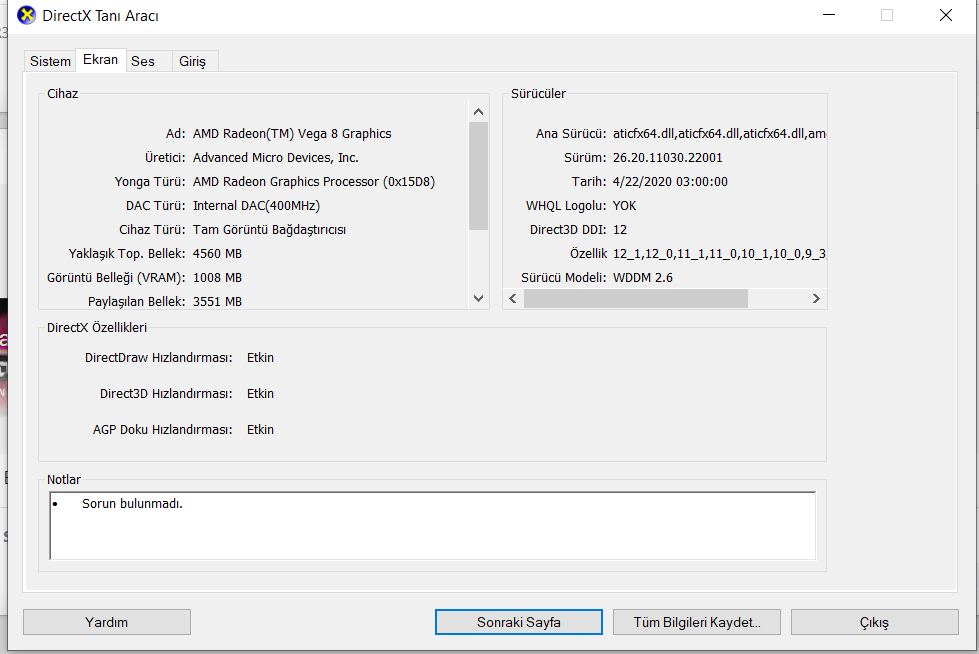Click 'AMD Radeon(TM) Vega 8 Graphics' name value
Screen dimensions: 979x654
click(292, 134)
